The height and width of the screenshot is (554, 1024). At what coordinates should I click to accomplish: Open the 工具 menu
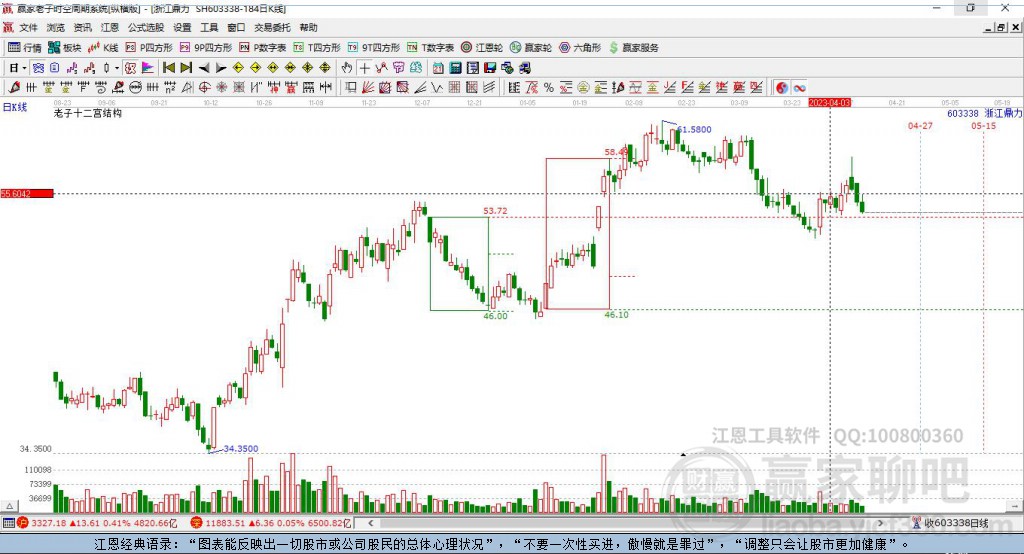[209, 27]
